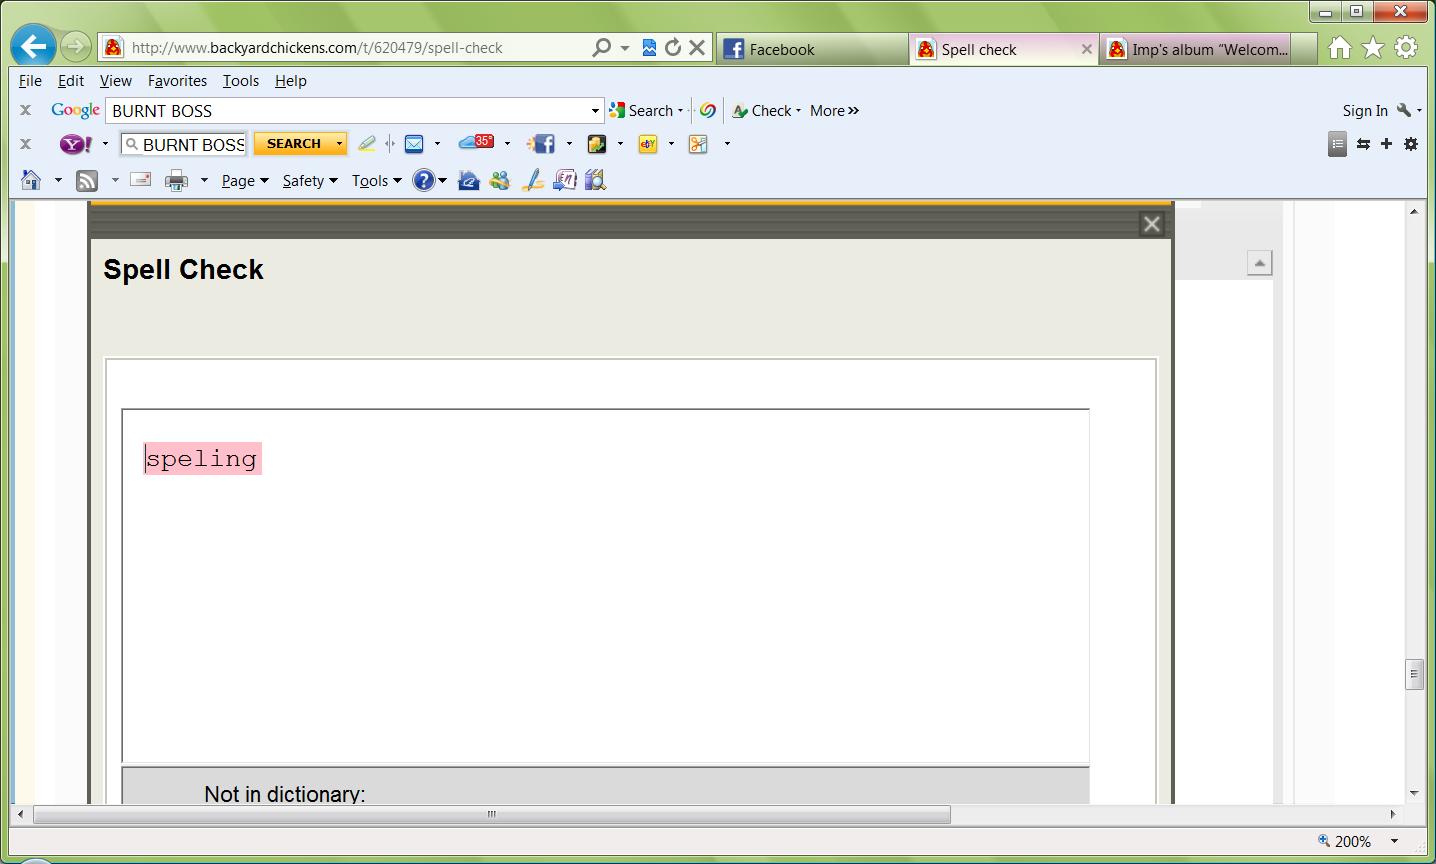This screenshot has width=1436, height=864.
Task: Click the Refresh icon in address bar
Action: coord(673,47)
